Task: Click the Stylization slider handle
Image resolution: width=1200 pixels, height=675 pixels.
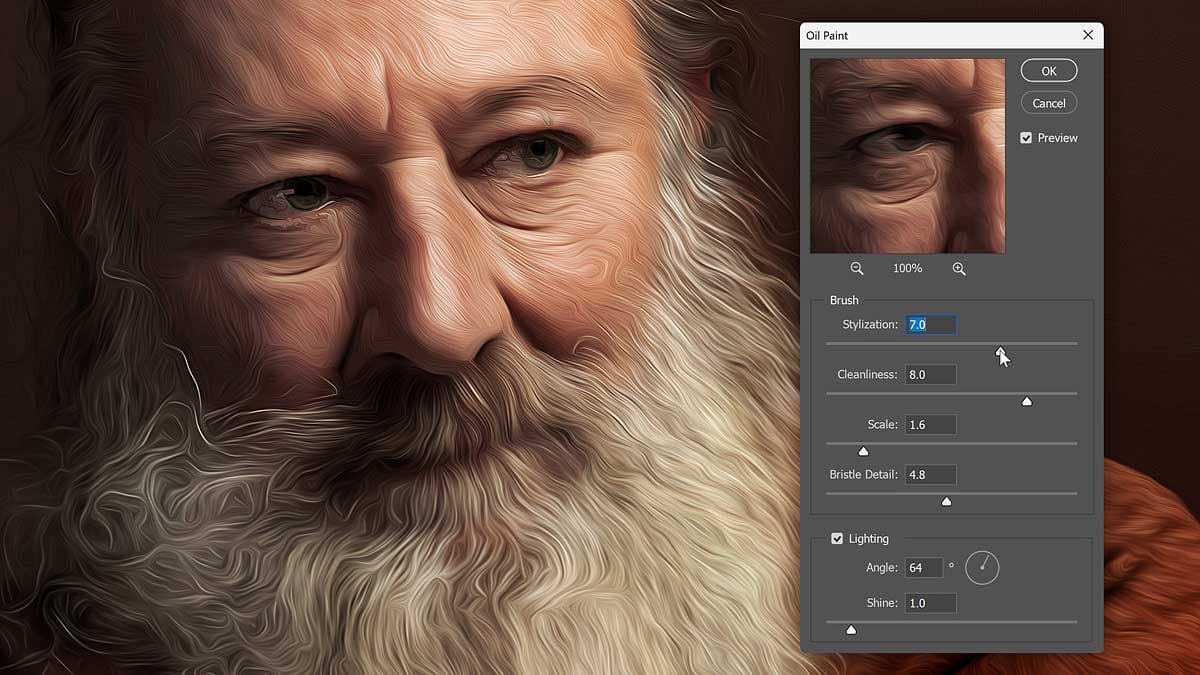Action: 1000,350
